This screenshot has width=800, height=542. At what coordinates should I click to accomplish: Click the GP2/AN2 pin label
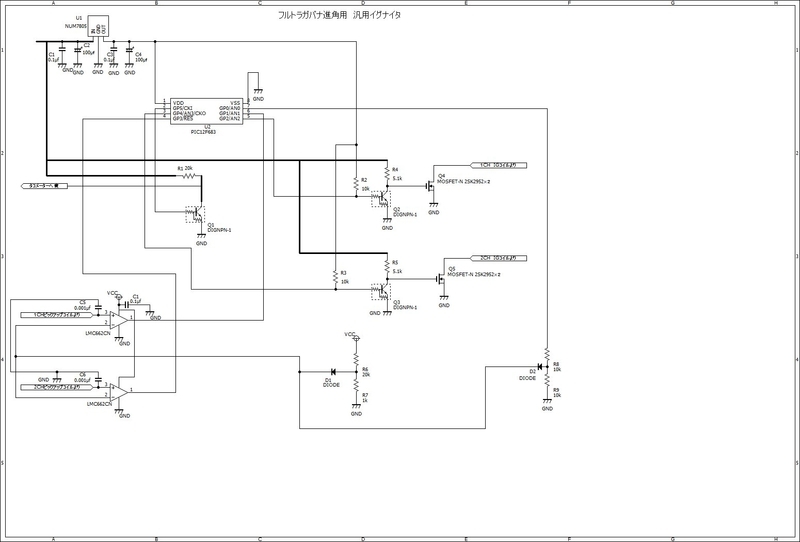tap(230, 118)
